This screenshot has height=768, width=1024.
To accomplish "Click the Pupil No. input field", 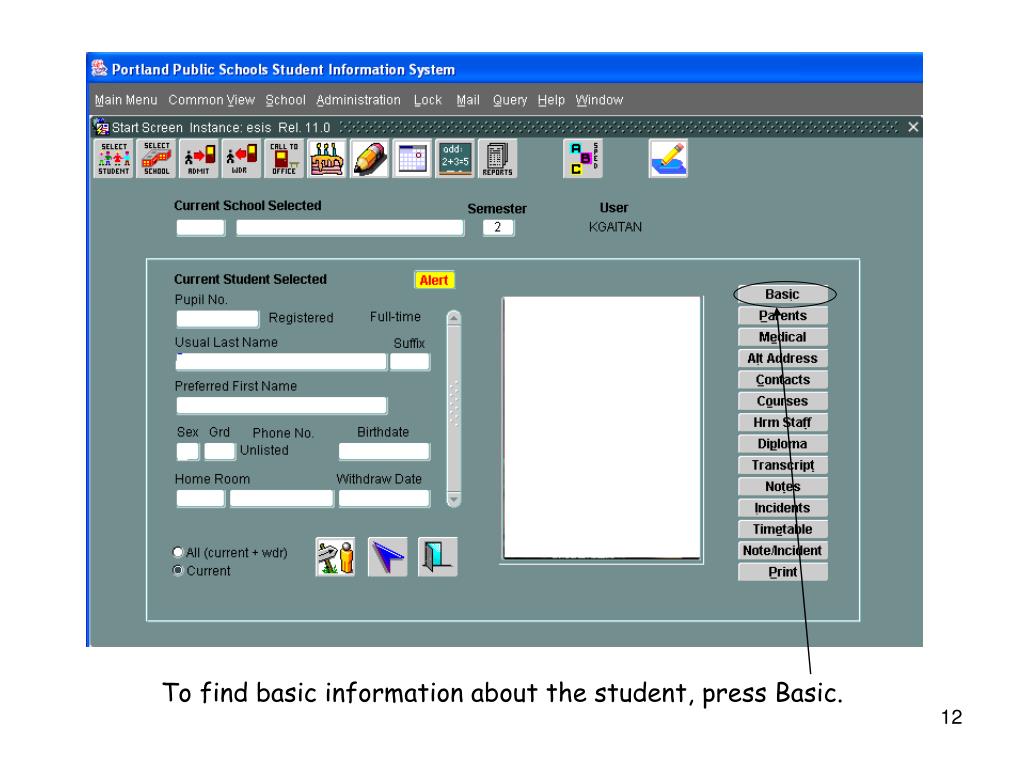I will click(x=217, y=319).
